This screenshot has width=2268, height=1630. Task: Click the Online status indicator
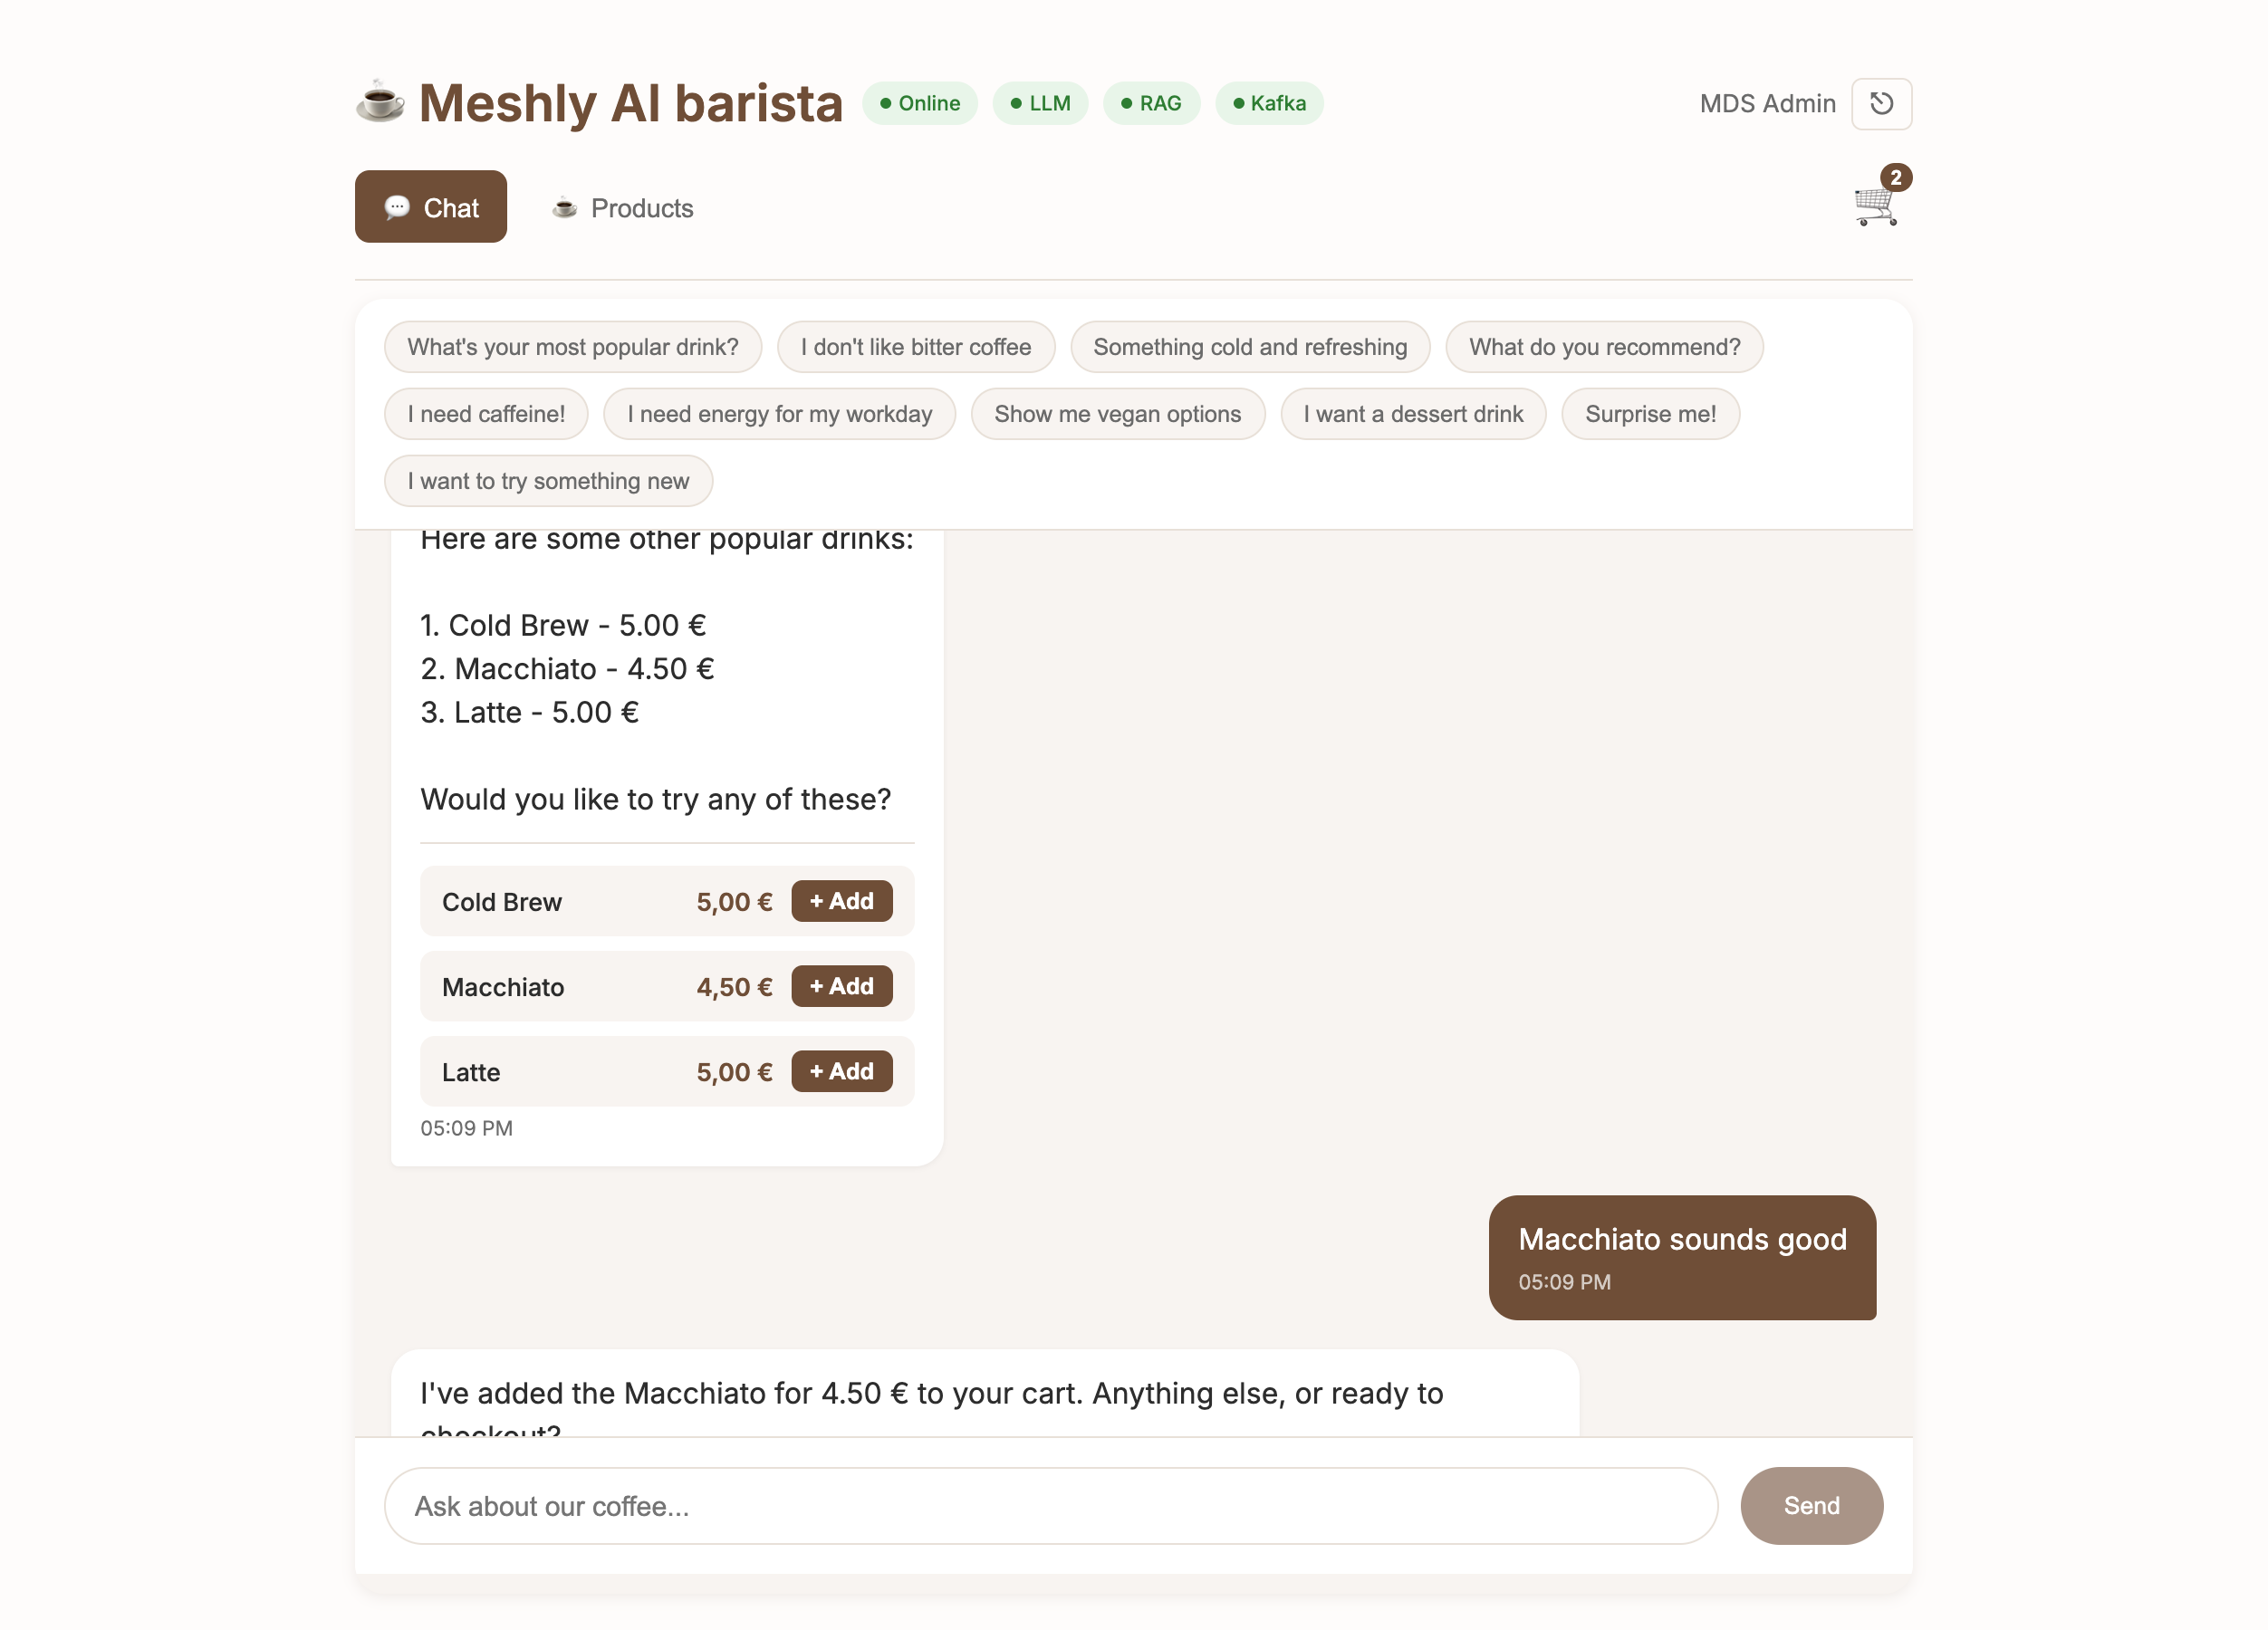(x=919, y=102)
